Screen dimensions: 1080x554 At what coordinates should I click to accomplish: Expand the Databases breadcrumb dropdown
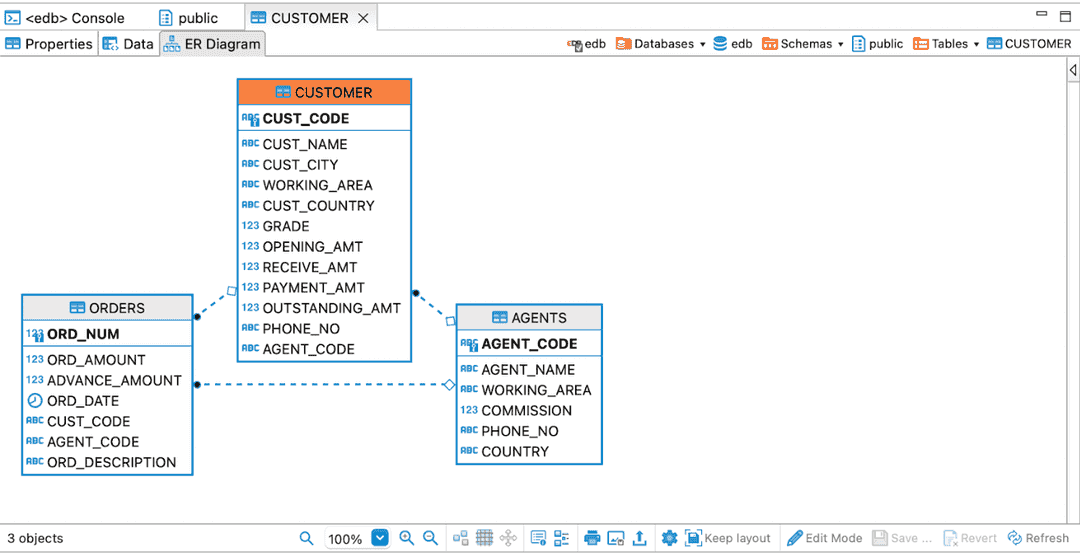[703, 44]
